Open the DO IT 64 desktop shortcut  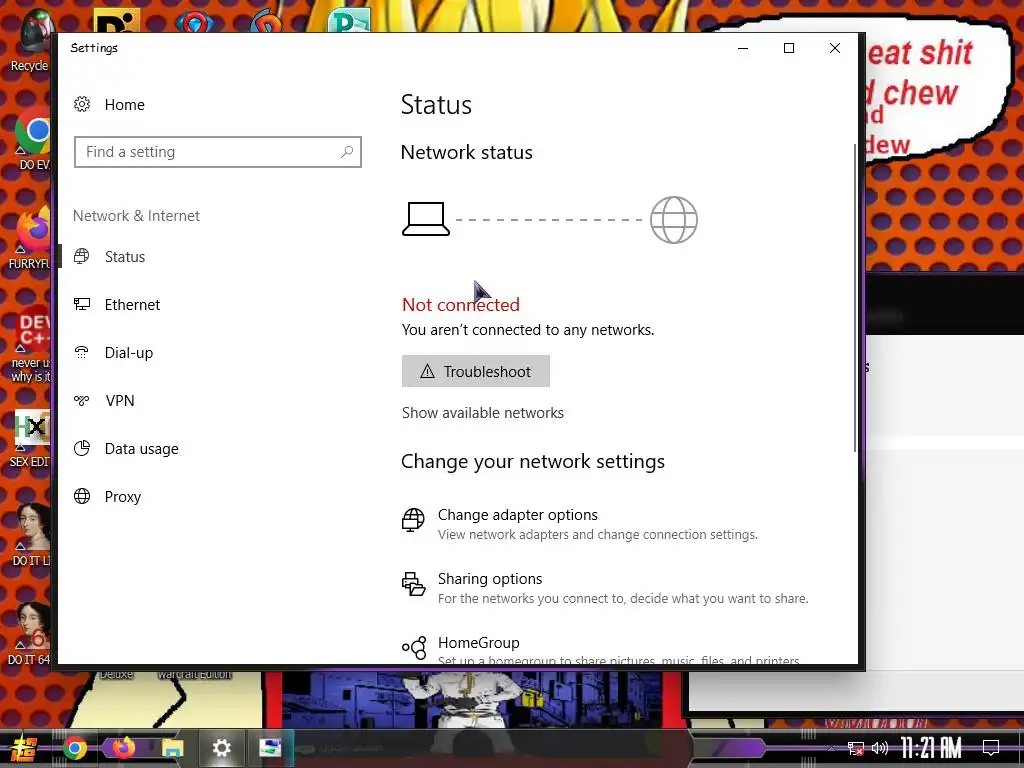click(x=30, y=633)
